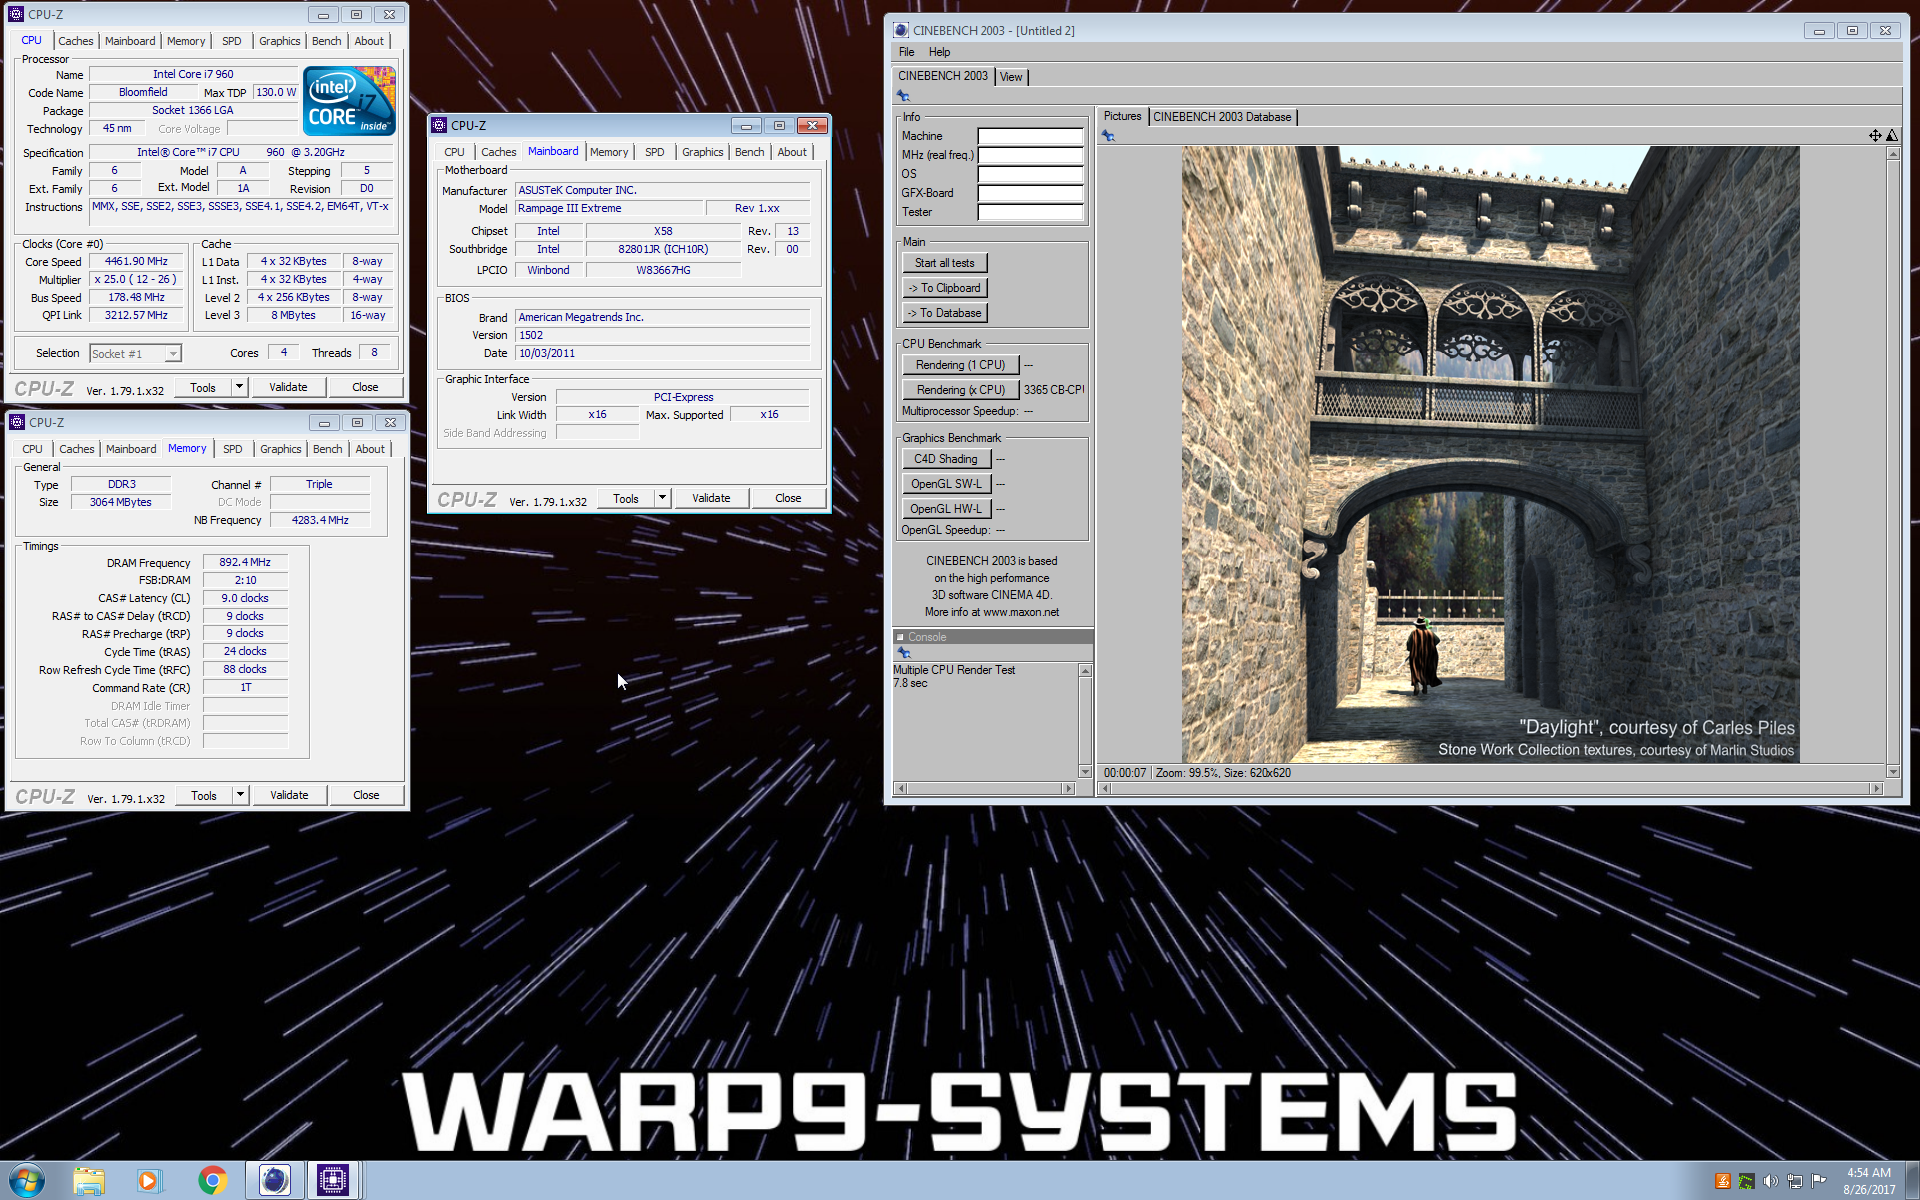Start the OpenGL SW-L test

pyautogui.click(x=946, y=484)
